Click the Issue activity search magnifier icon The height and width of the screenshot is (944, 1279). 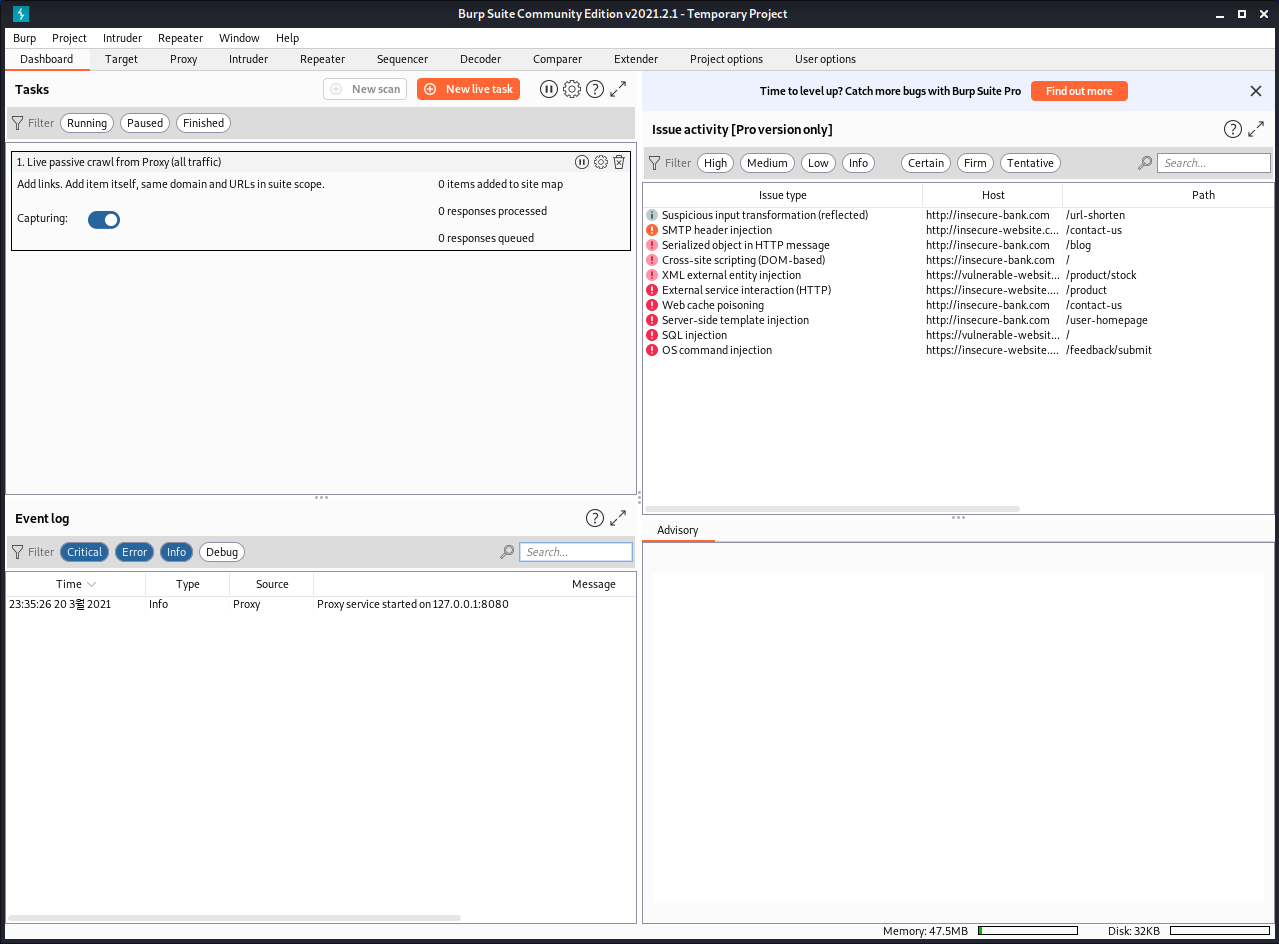[1145, 163]
